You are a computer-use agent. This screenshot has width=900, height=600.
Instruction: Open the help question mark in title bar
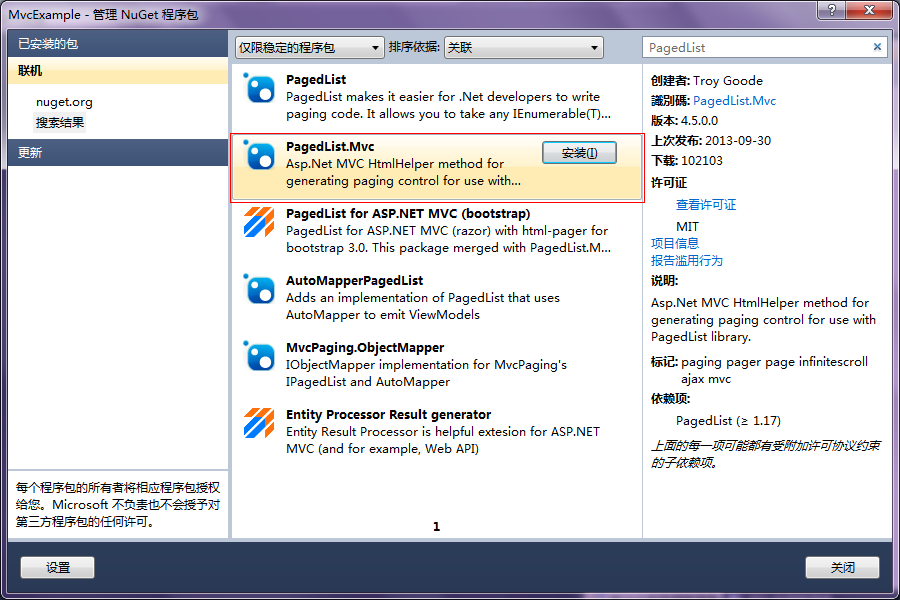click(x=831, y=9)
